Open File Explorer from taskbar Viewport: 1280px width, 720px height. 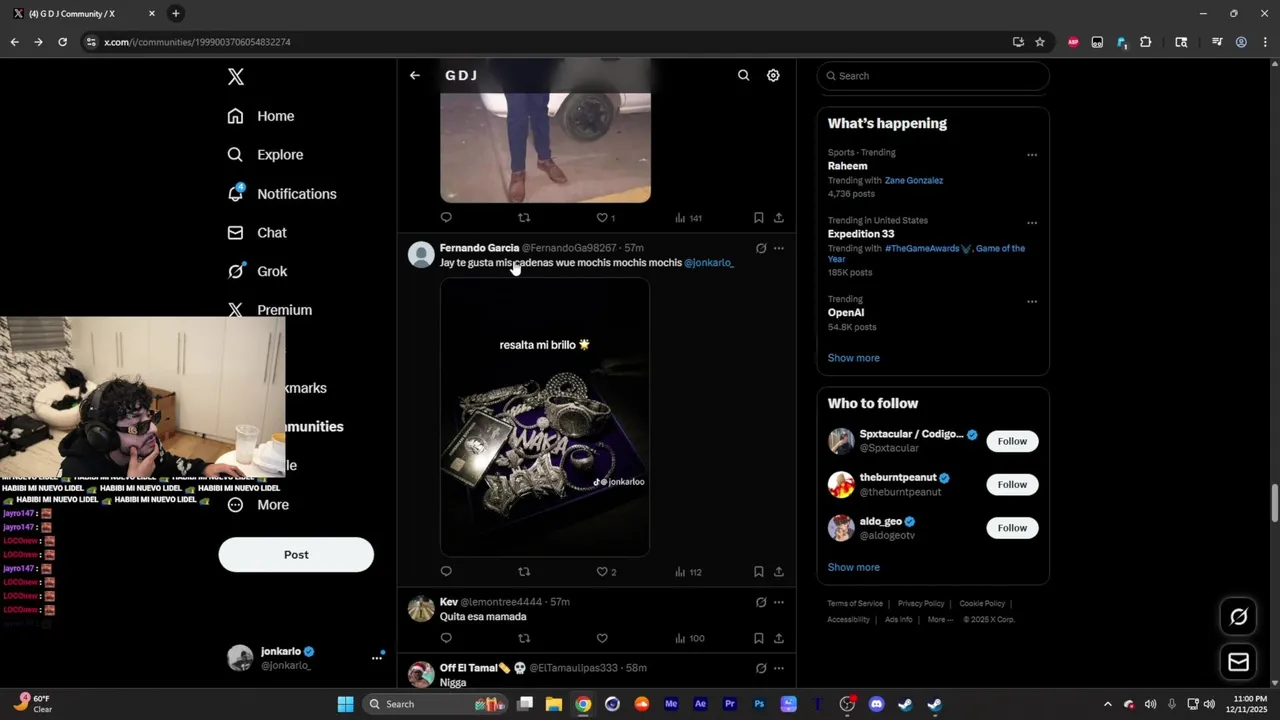point(554,704)
